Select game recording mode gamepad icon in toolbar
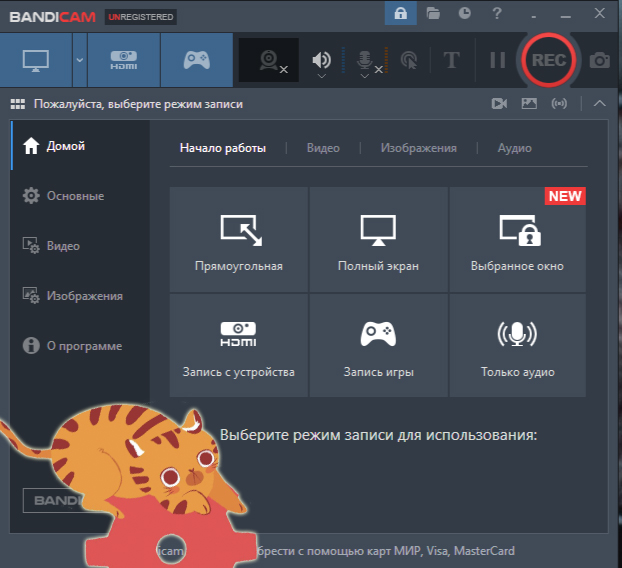Screen dimensions: 622x568 point(196,60)
